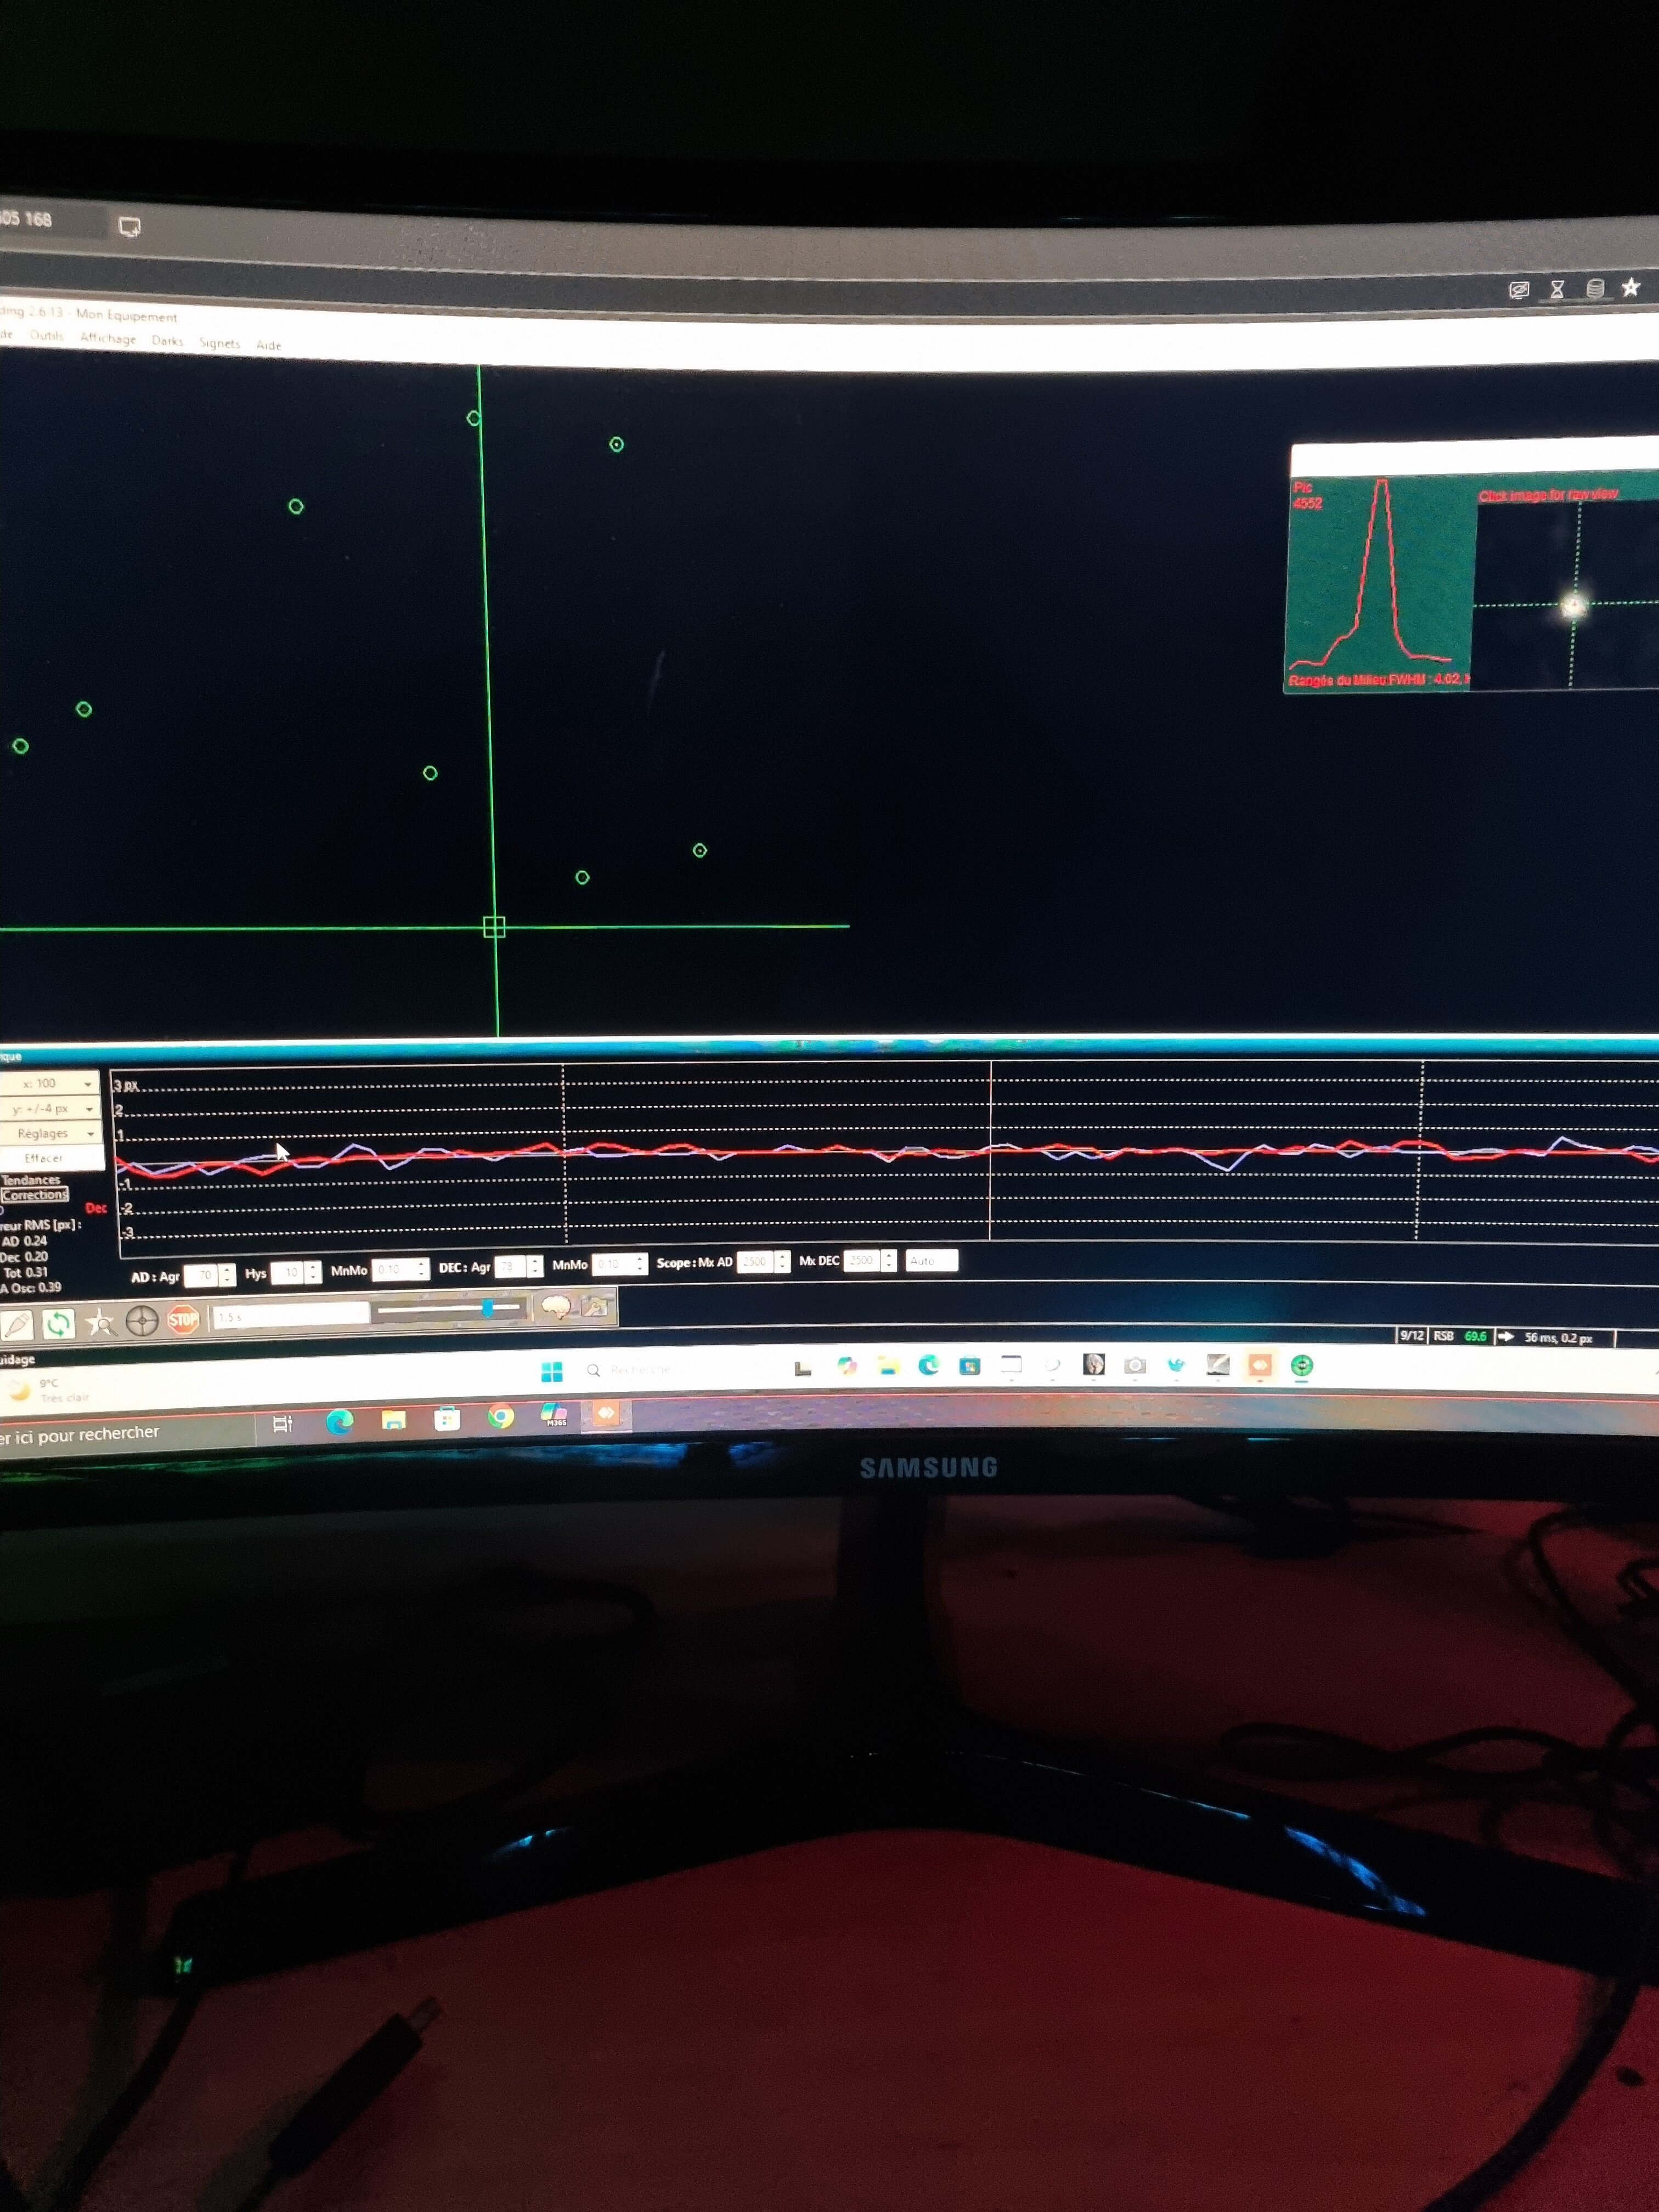Open the Affichage menu

pyautogui.click(x=108, y=338)
